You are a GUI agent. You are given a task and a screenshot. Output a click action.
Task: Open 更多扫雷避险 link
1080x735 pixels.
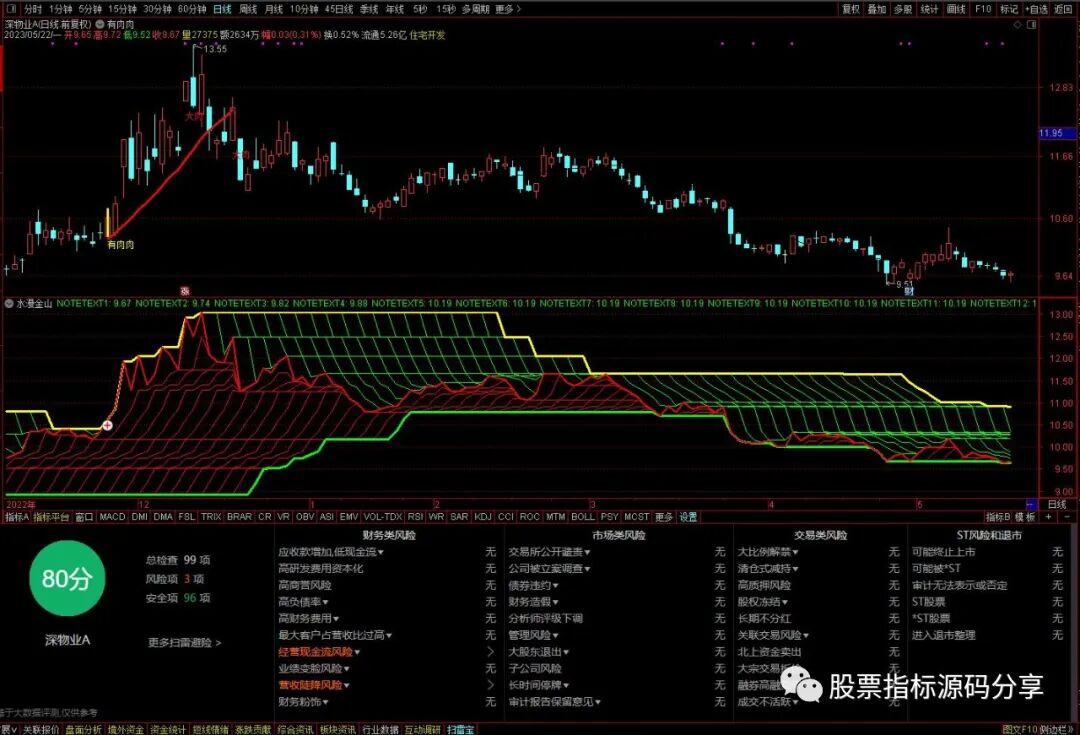point(185,643)
